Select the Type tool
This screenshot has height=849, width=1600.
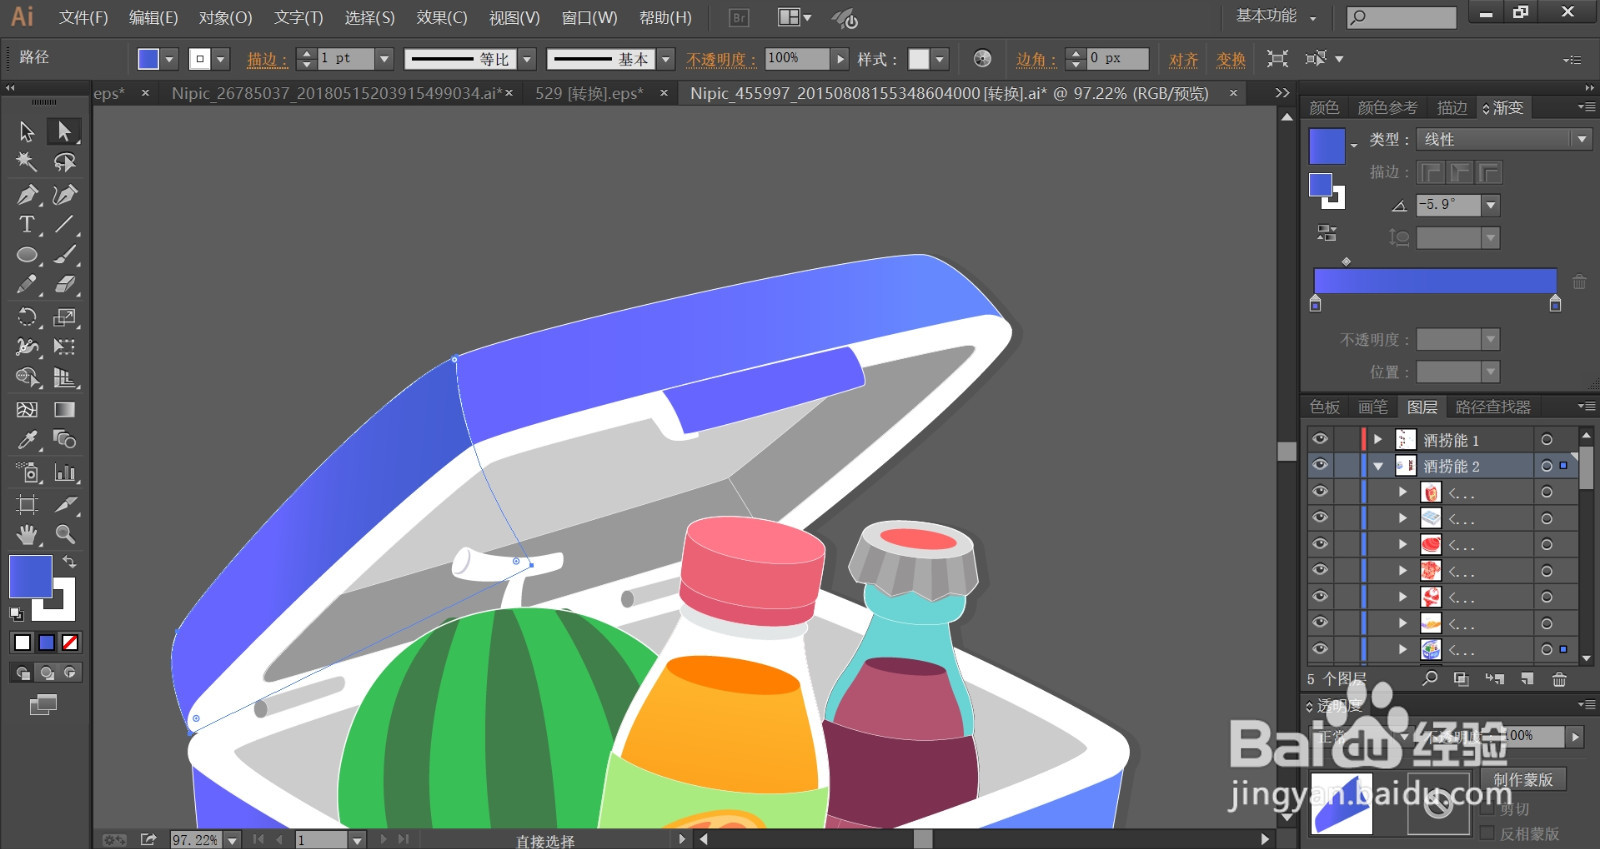[27, 224]
